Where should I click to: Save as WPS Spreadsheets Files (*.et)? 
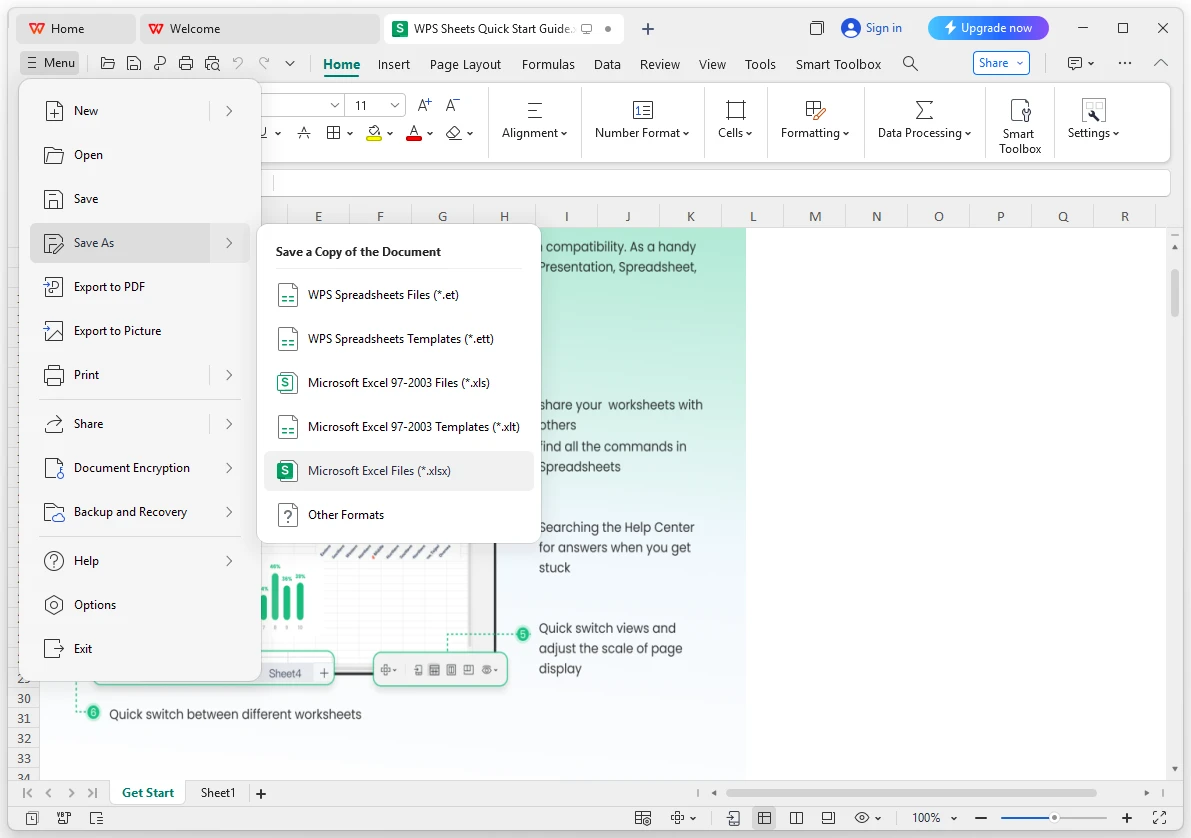399,295
